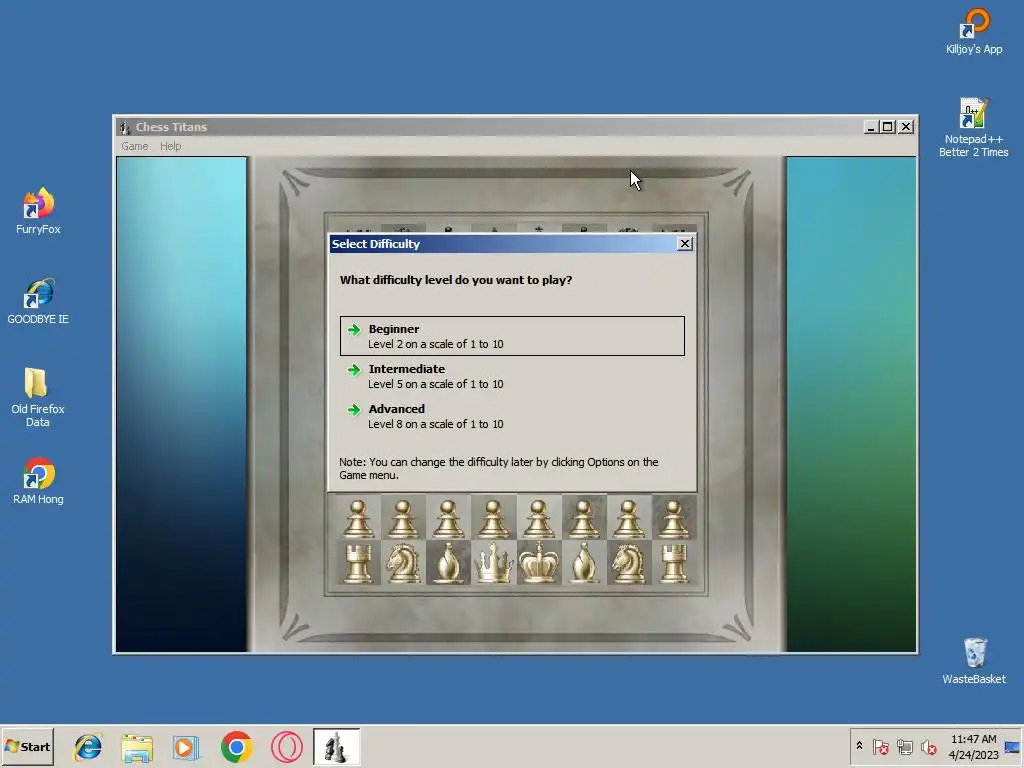This screenshot has width=1024, height=768.
Task: Click the Chess Titans taskbar button
Action: click(336, 747)
